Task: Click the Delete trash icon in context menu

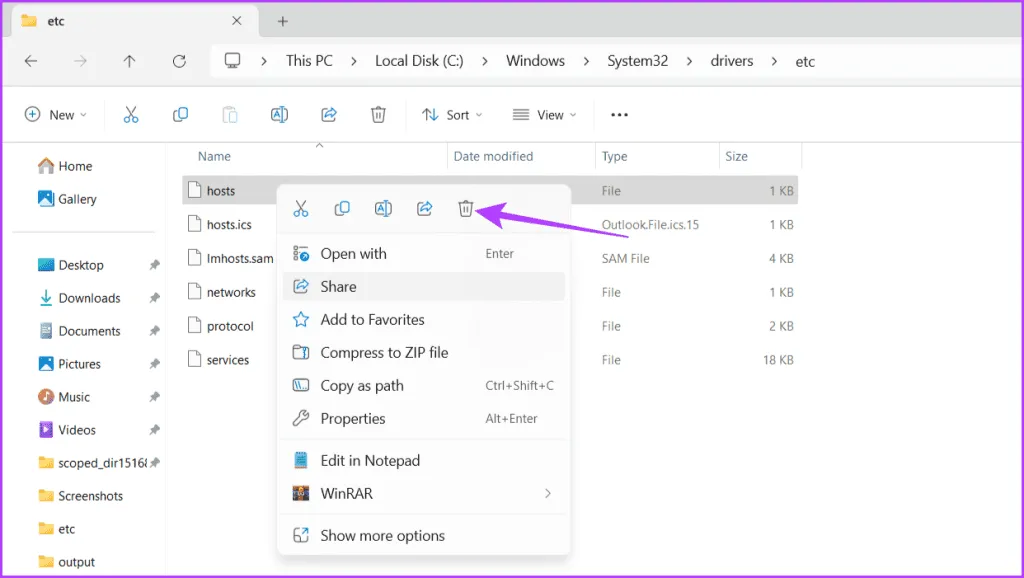Action: 465,208
